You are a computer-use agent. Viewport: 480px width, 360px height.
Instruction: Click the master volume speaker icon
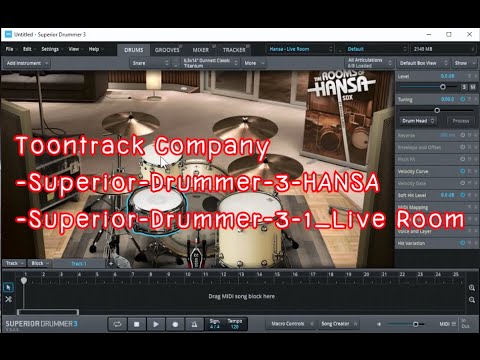(379, 324)
